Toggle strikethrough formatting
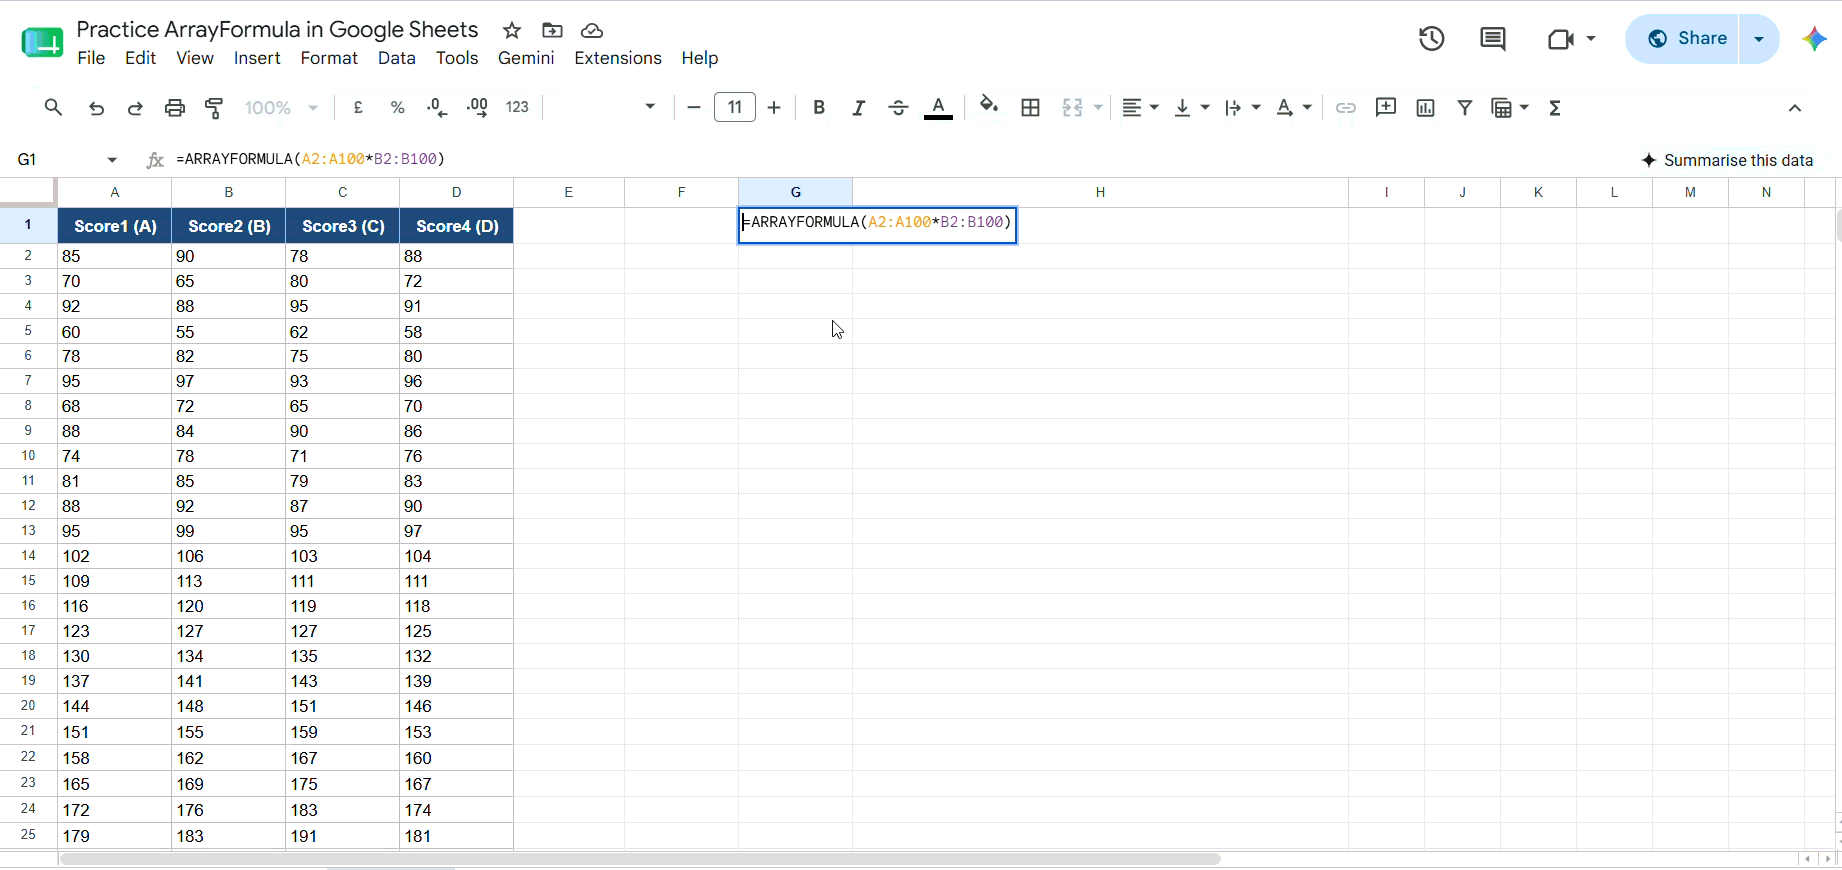 [x=898, y=108]
